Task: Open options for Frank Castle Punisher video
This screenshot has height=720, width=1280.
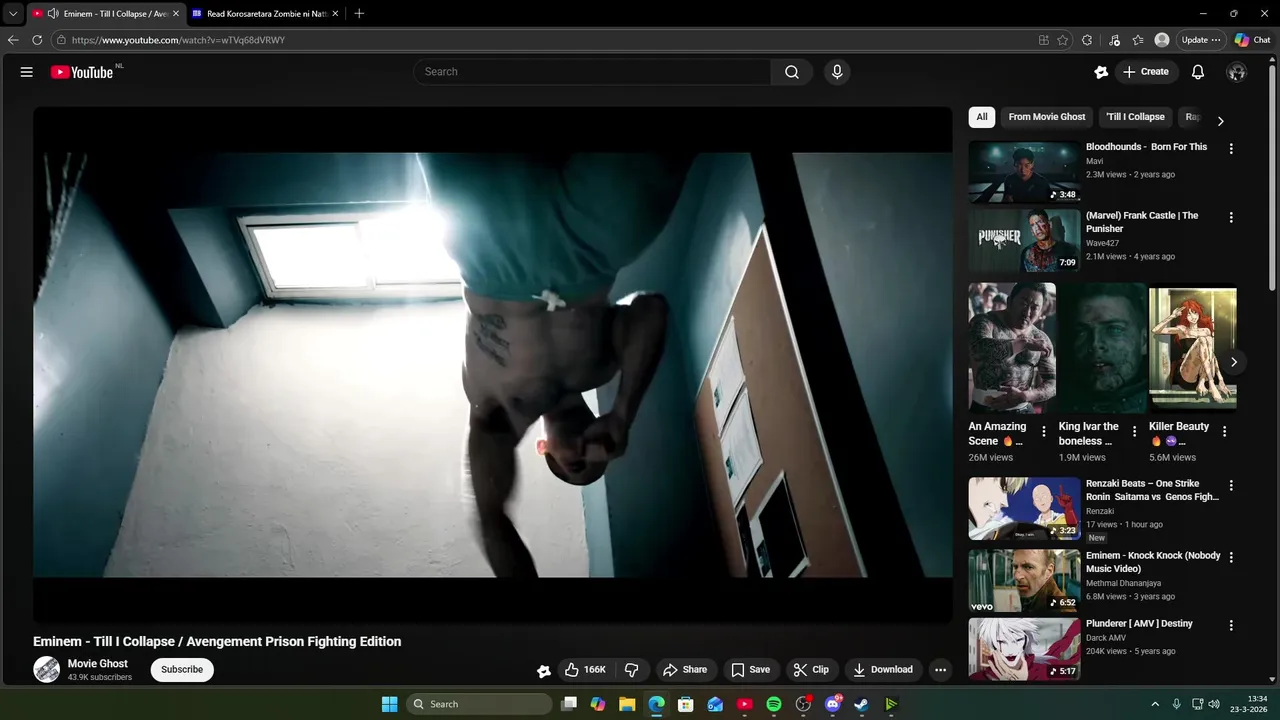Action: pos(1231,217)
